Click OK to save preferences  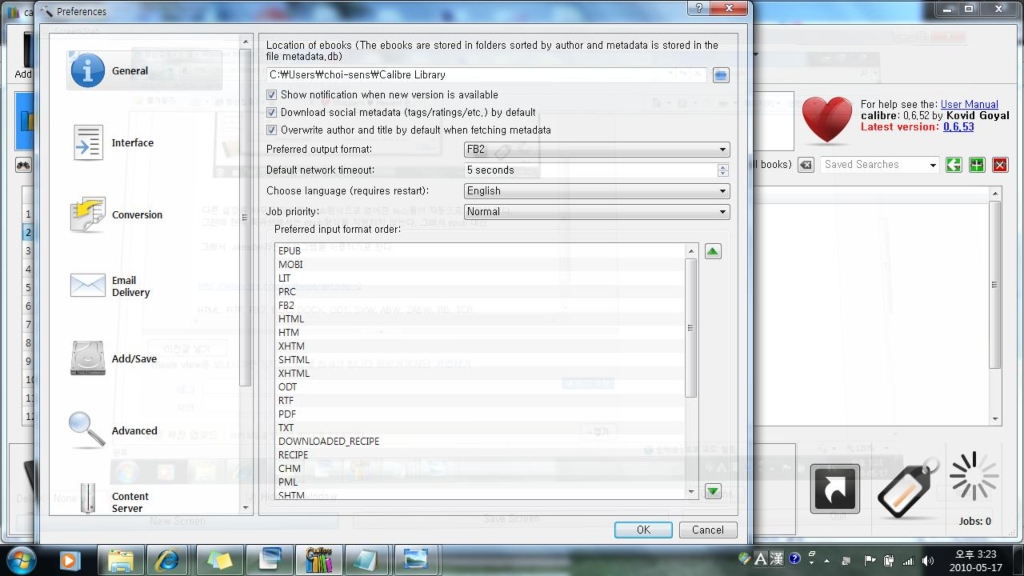point(643,530)
